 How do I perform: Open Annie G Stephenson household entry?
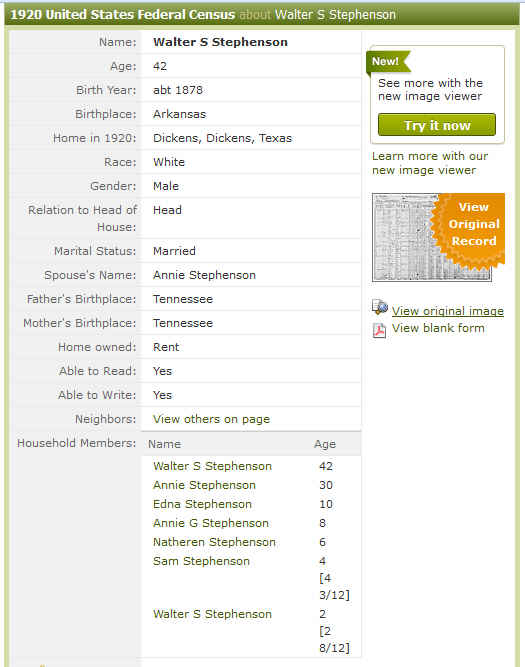click(x=211, y=523)
